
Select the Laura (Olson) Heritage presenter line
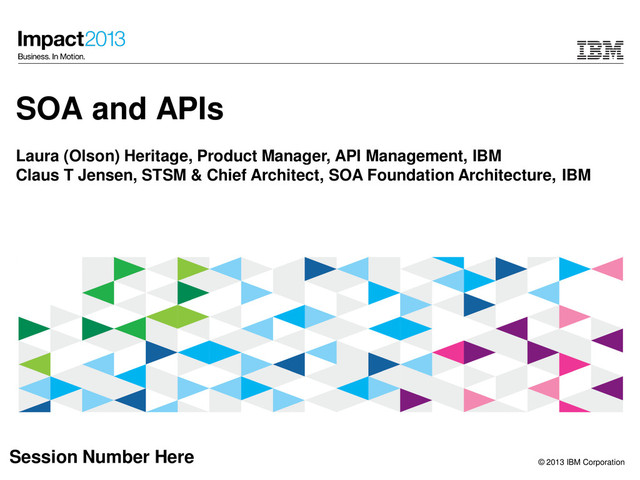259,156
